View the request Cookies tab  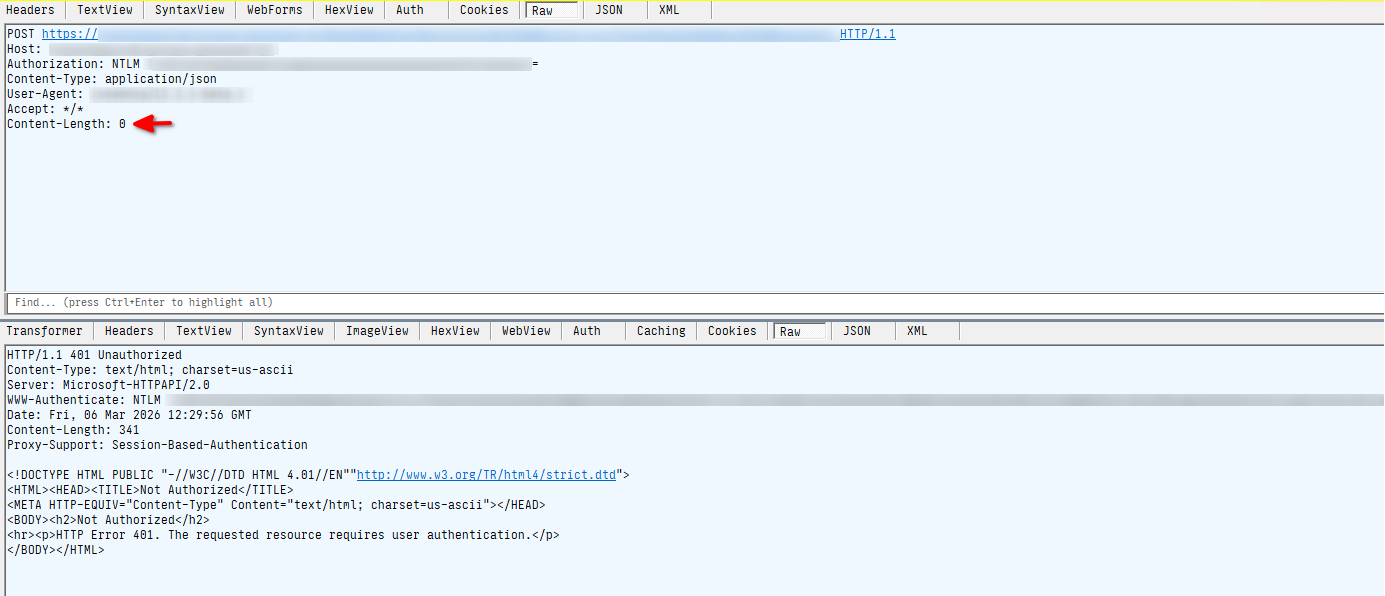point(484,10)
